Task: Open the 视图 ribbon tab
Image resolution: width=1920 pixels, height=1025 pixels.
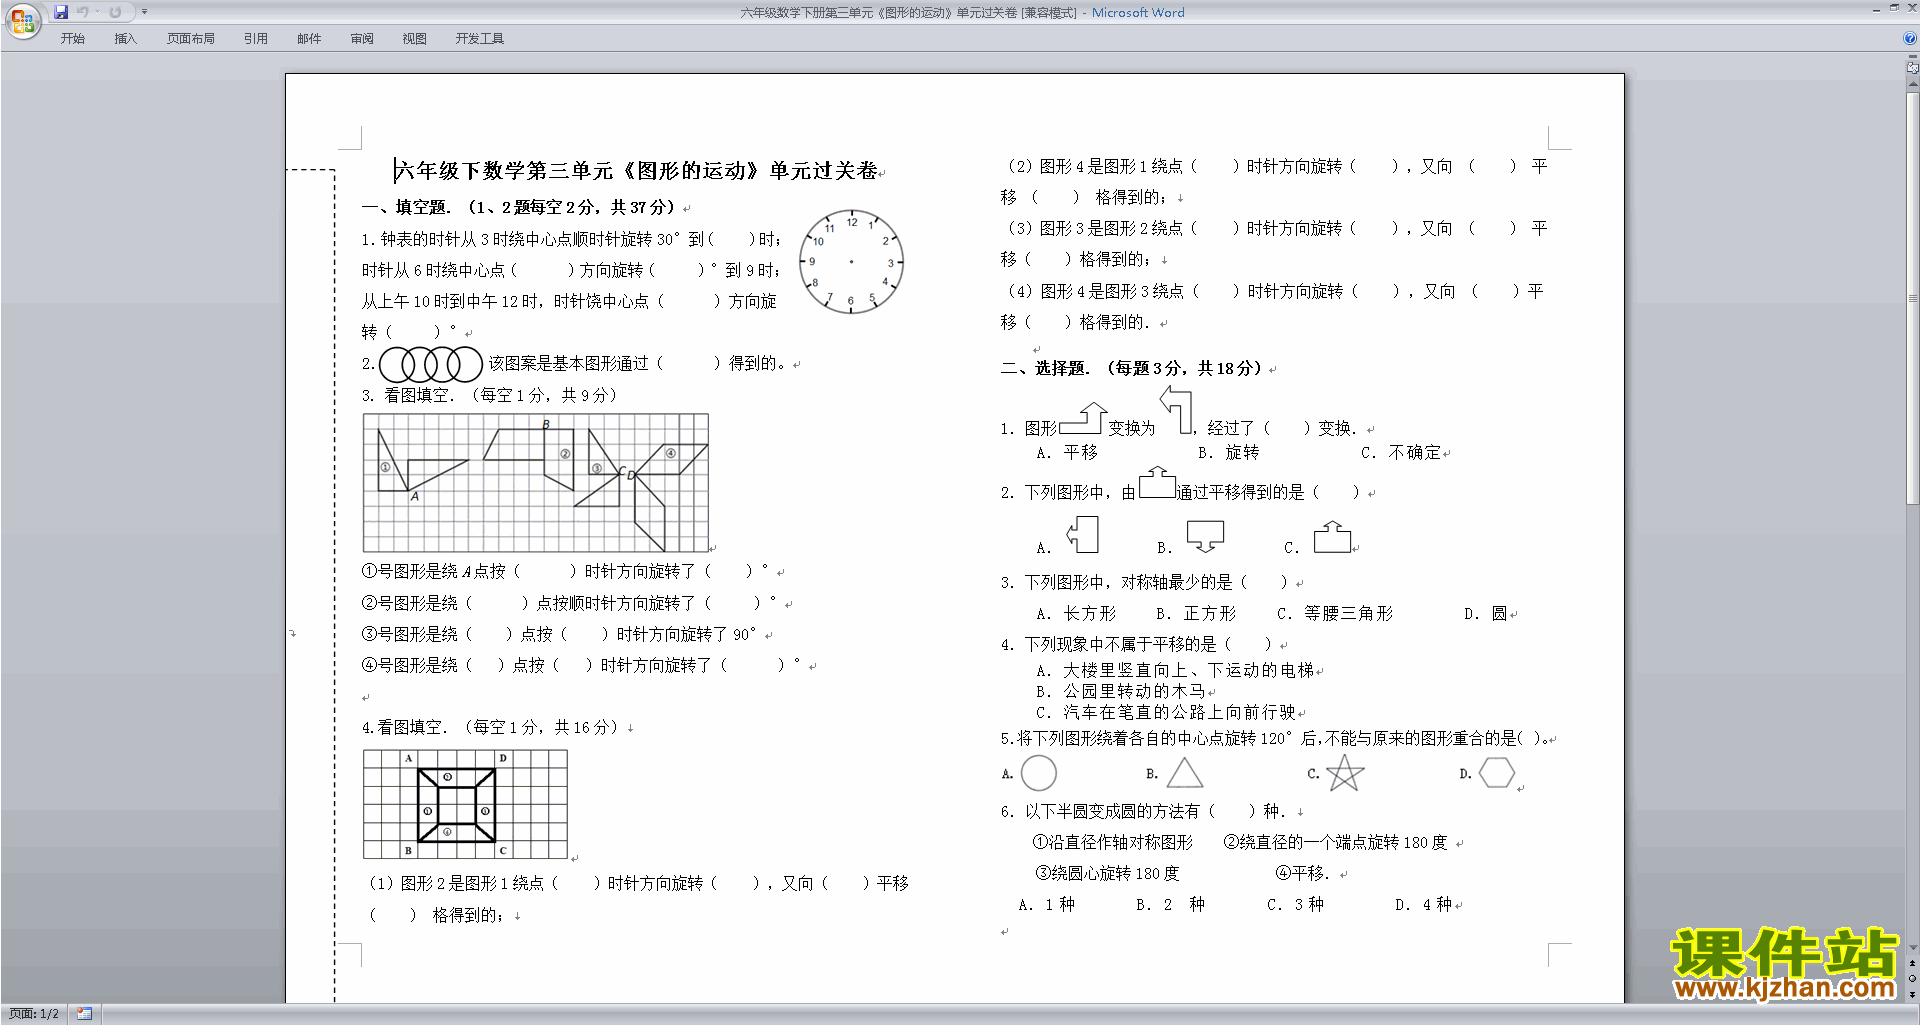Action: click(x=414, y=39)
